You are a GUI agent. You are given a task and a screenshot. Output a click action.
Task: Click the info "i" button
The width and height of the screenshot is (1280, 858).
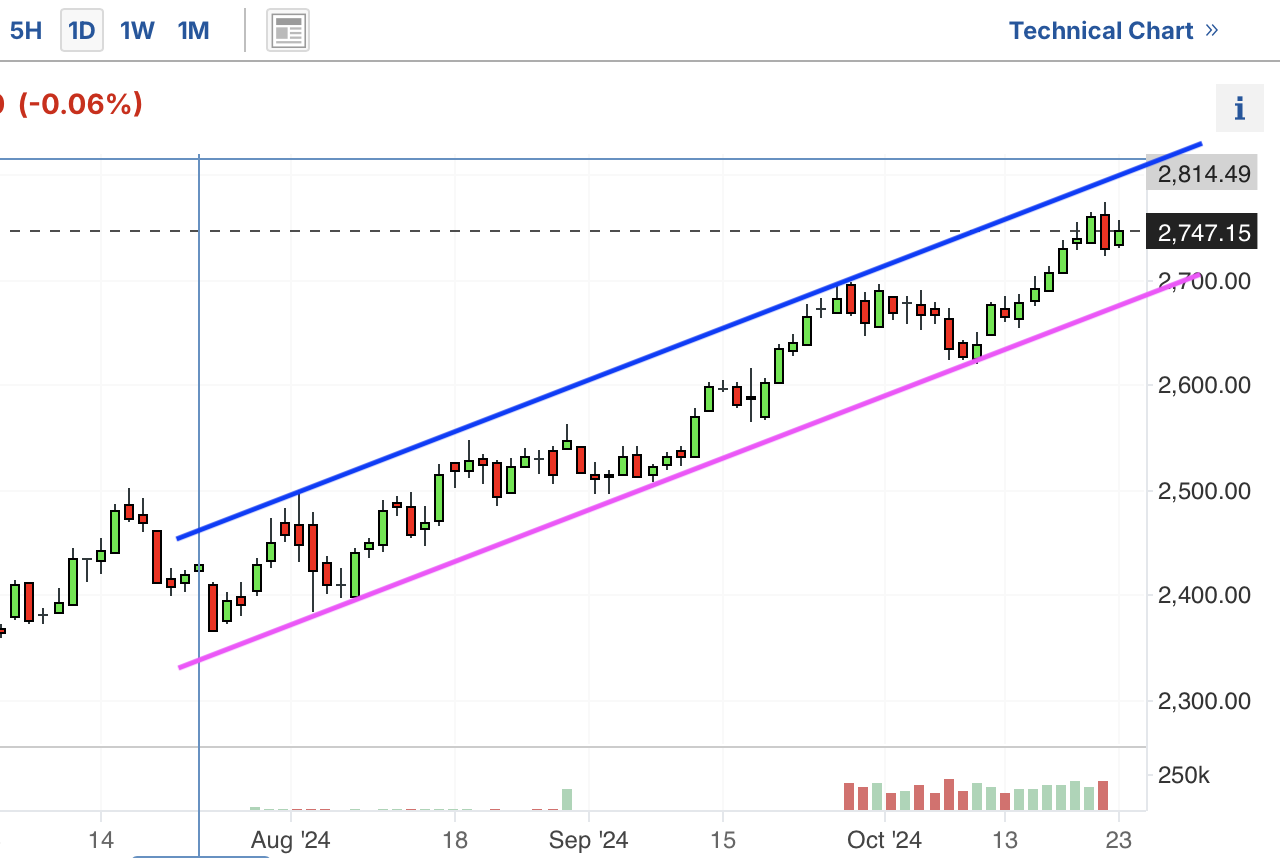coord(1239,108)
